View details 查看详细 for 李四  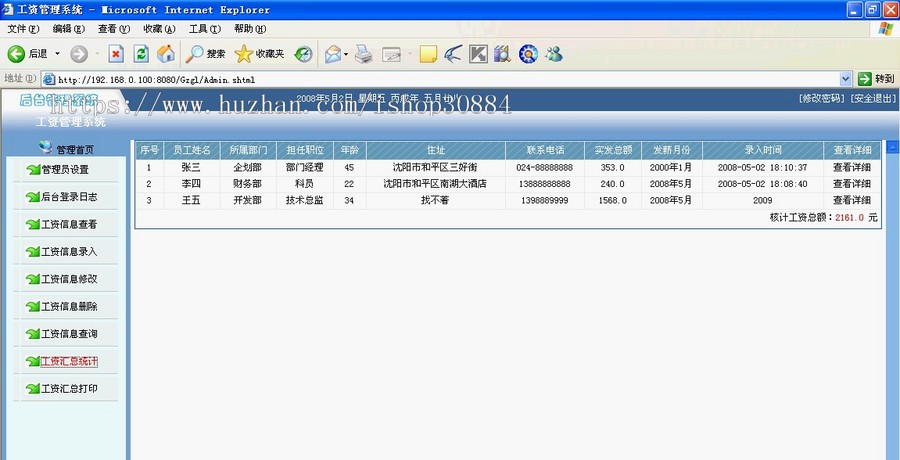point(852,184)
